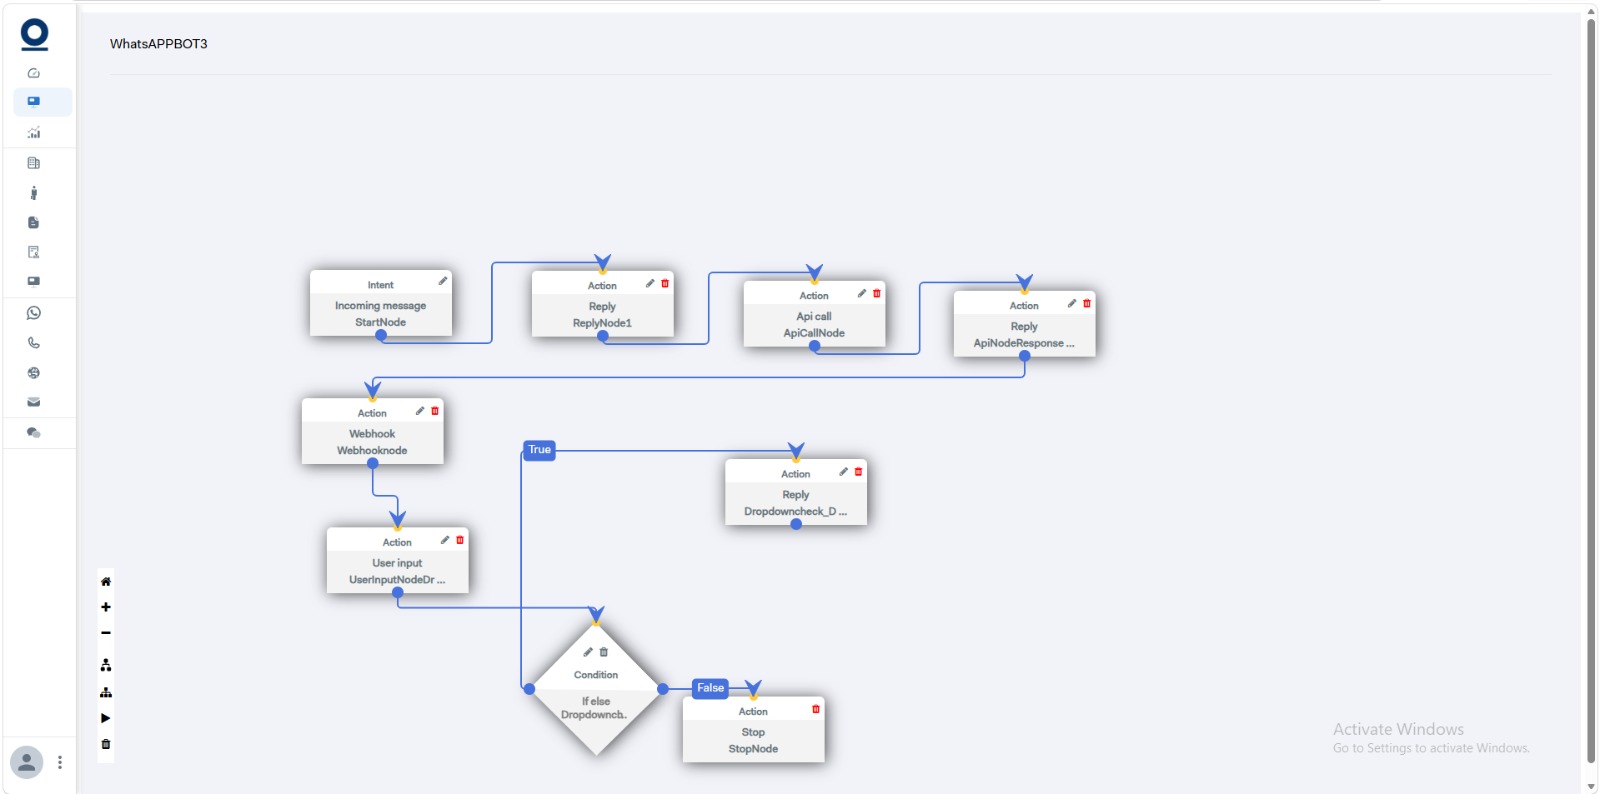Edit ReplyNode1 using its pencil icon
Image resolution: width=1600 pixels, height=794 pixels.
coord(650,283)
